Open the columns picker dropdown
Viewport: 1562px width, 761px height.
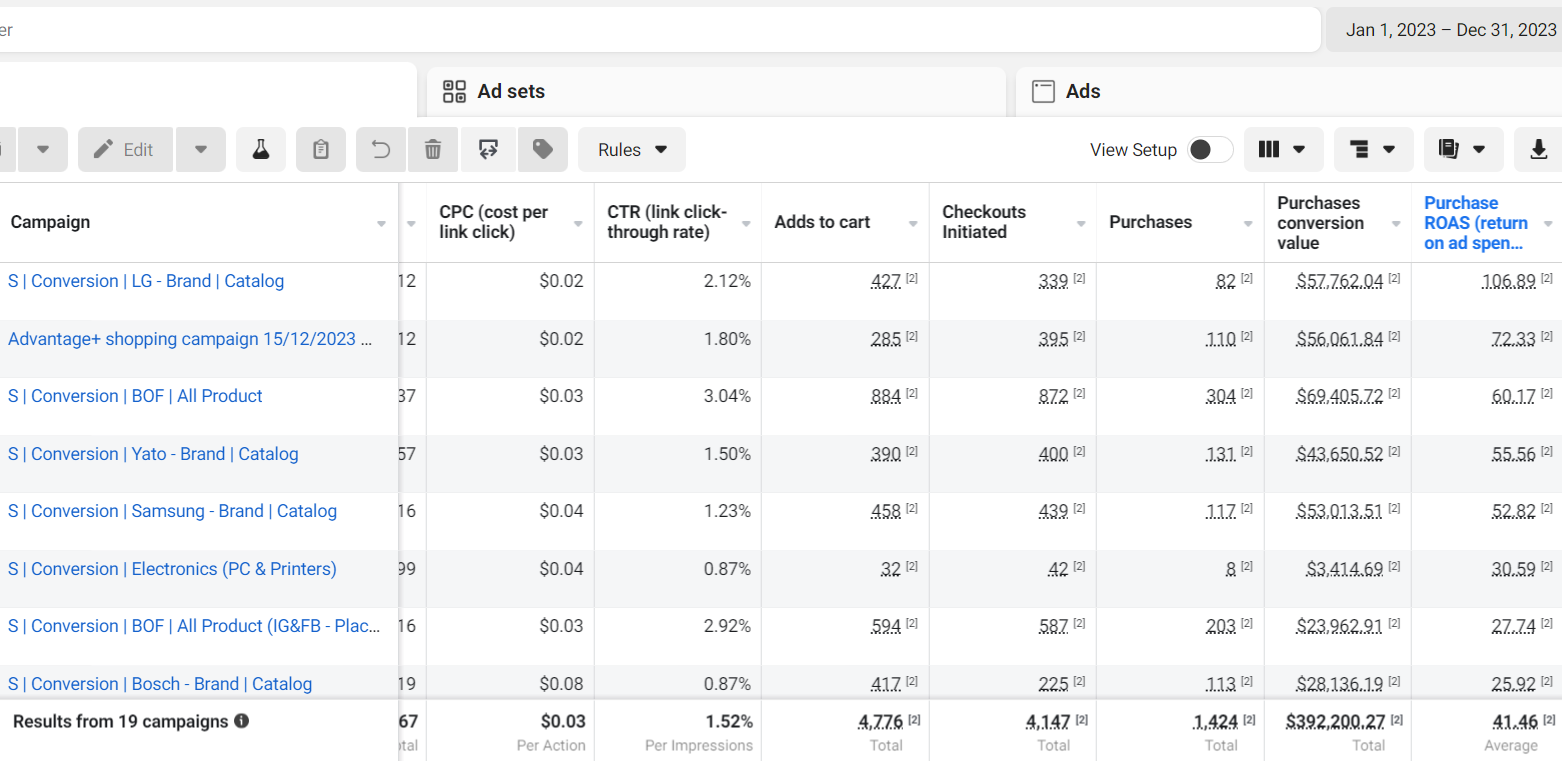coord(1283,150)
